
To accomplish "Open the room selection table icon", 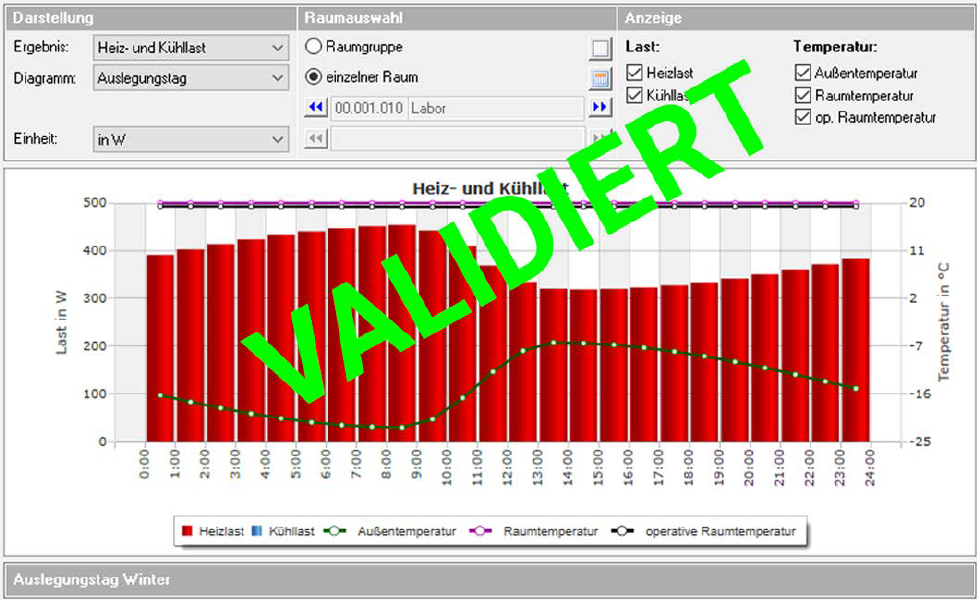I will click(x=600, y=79).
